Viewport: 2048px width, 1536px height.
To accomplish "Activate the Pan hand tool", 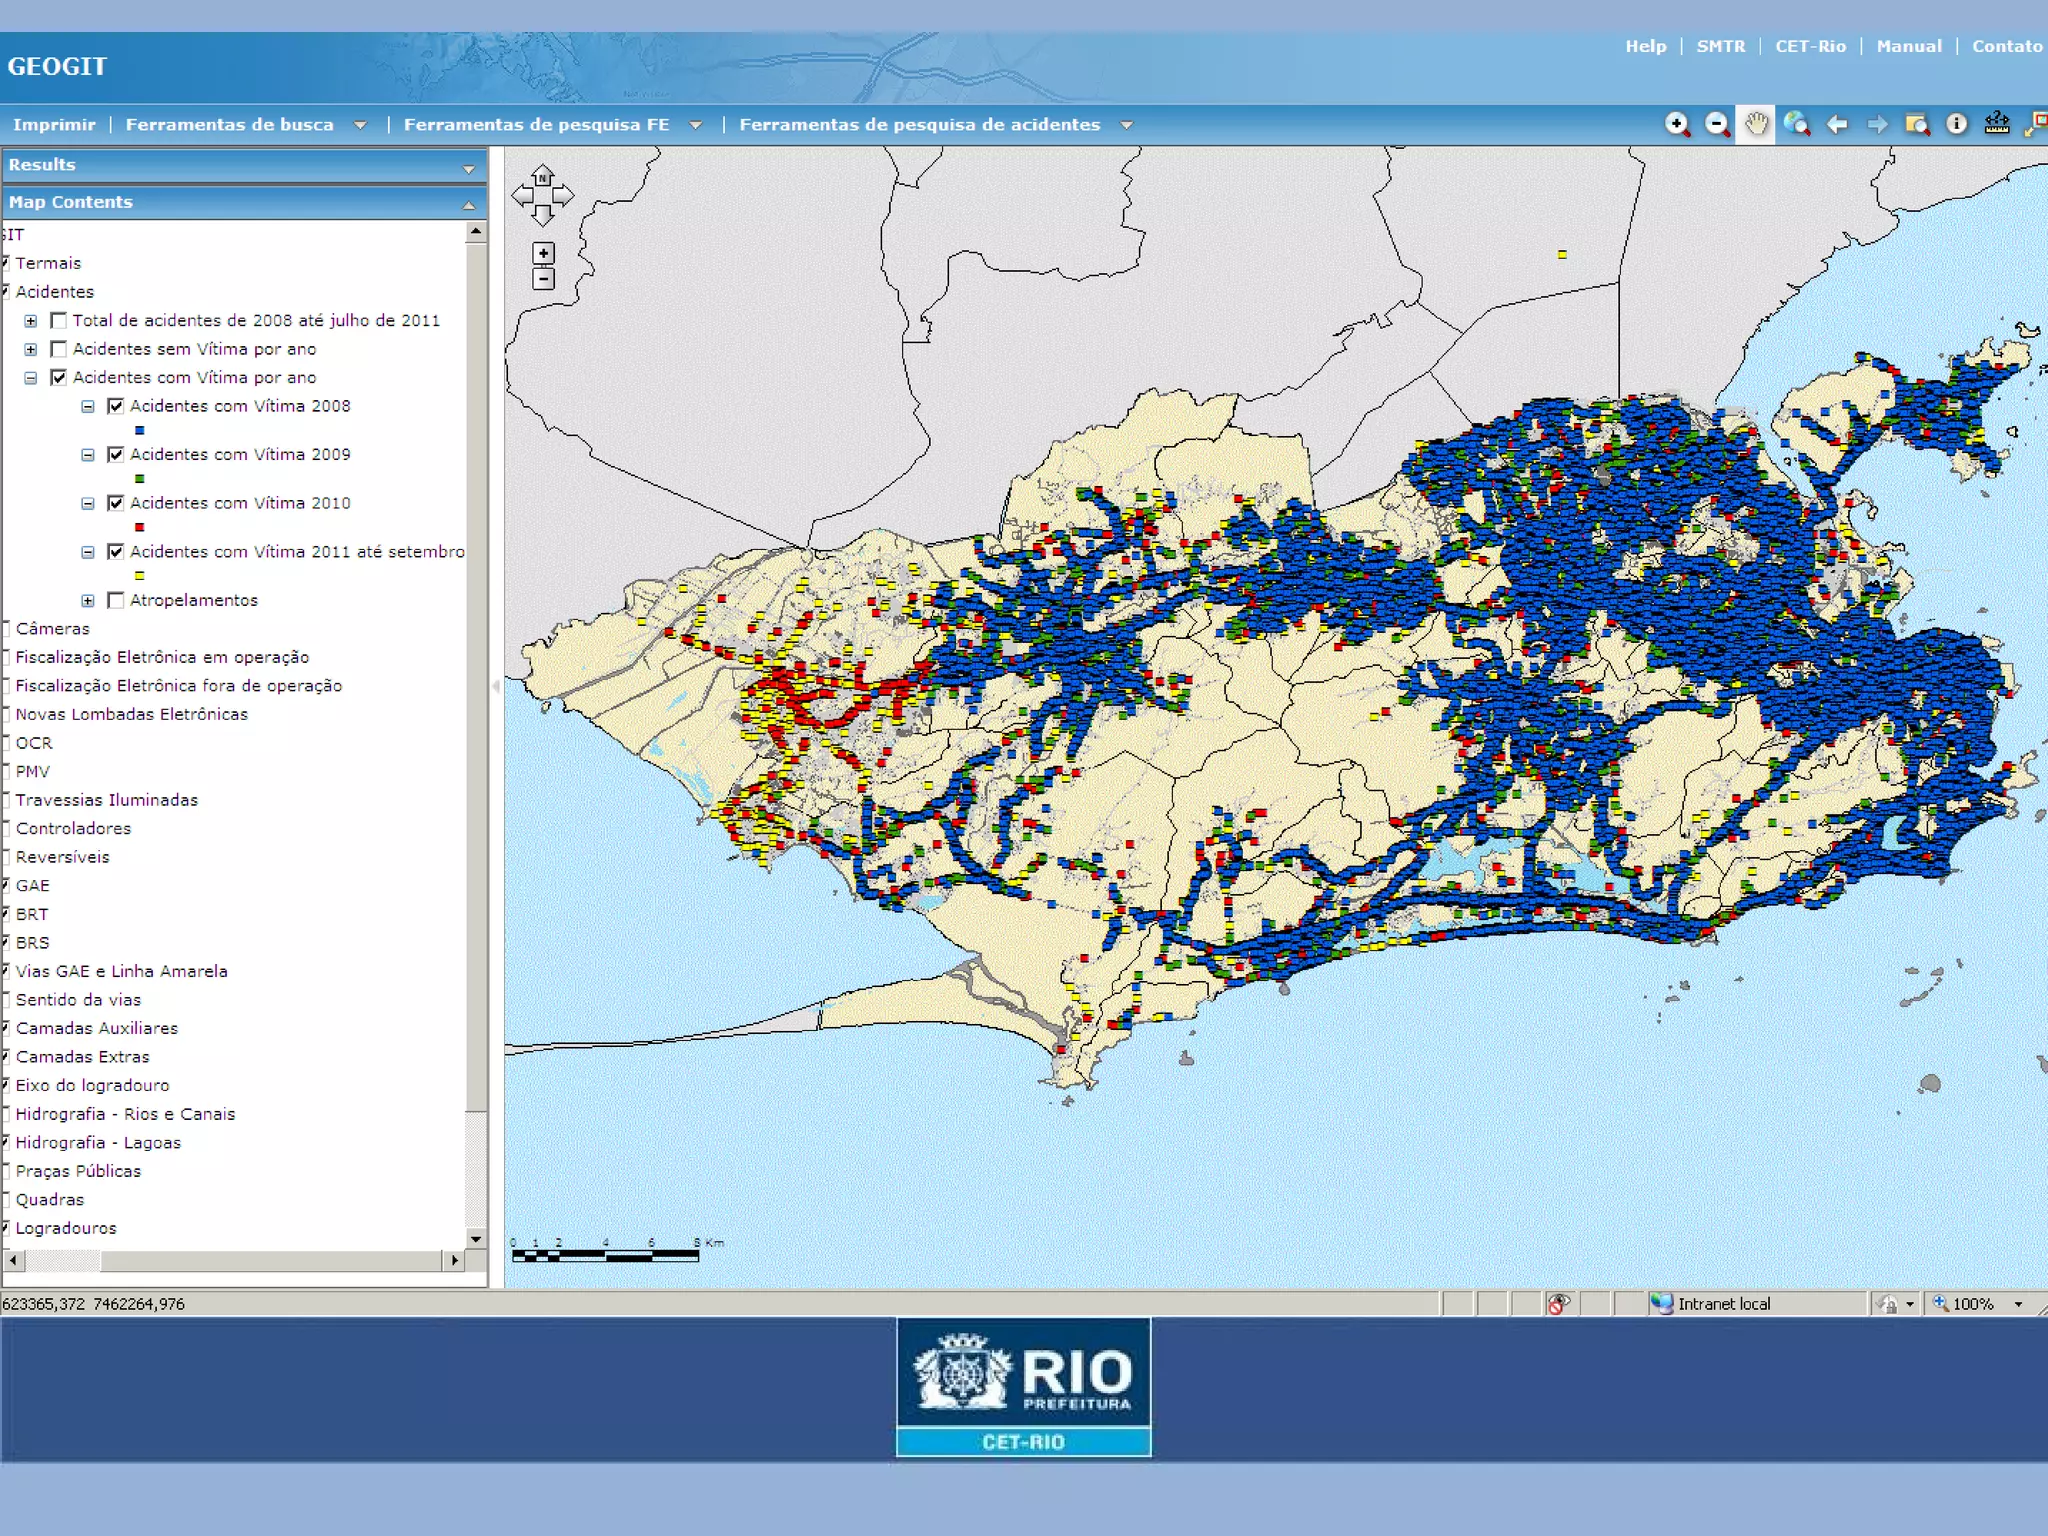I will pyautogui.click(x=1756, y=124).
